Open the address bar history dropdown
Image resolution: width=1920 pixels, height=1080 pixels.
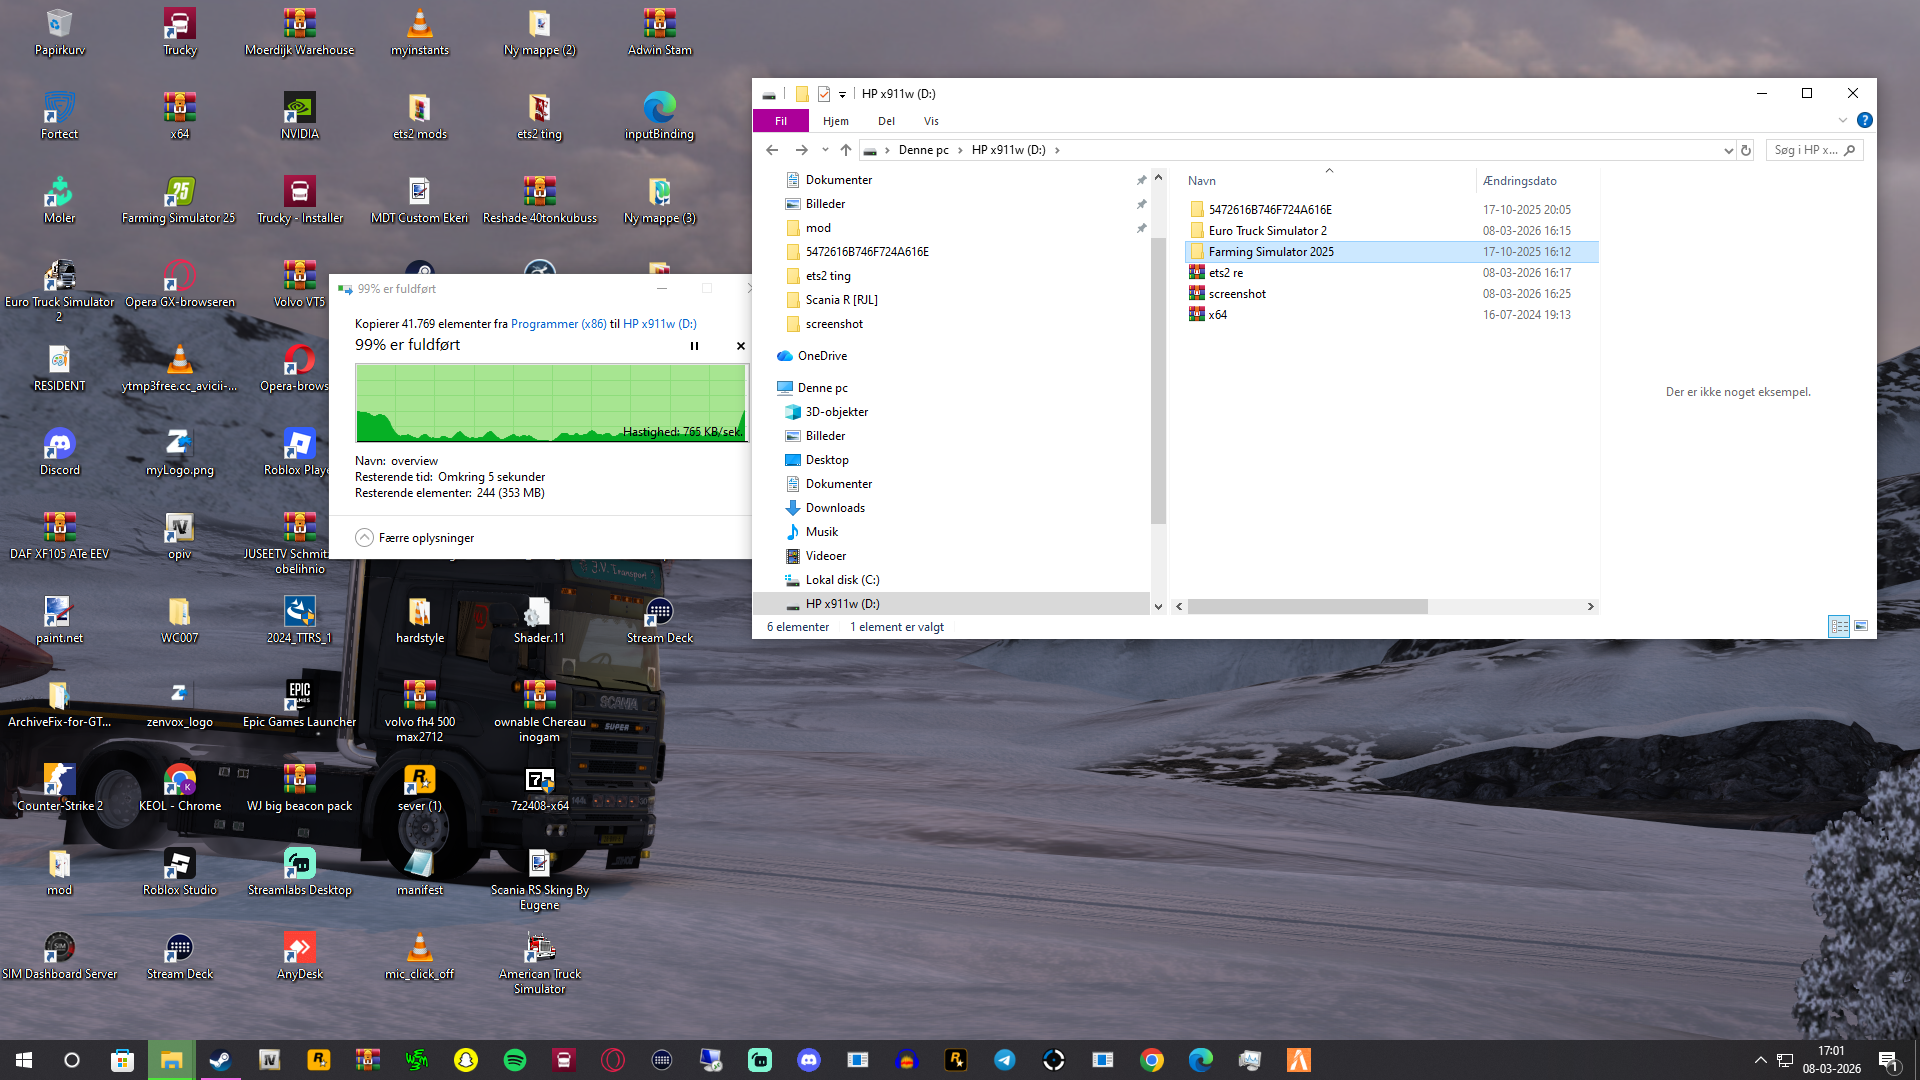pyautogui.click(x=1728, y=150)
